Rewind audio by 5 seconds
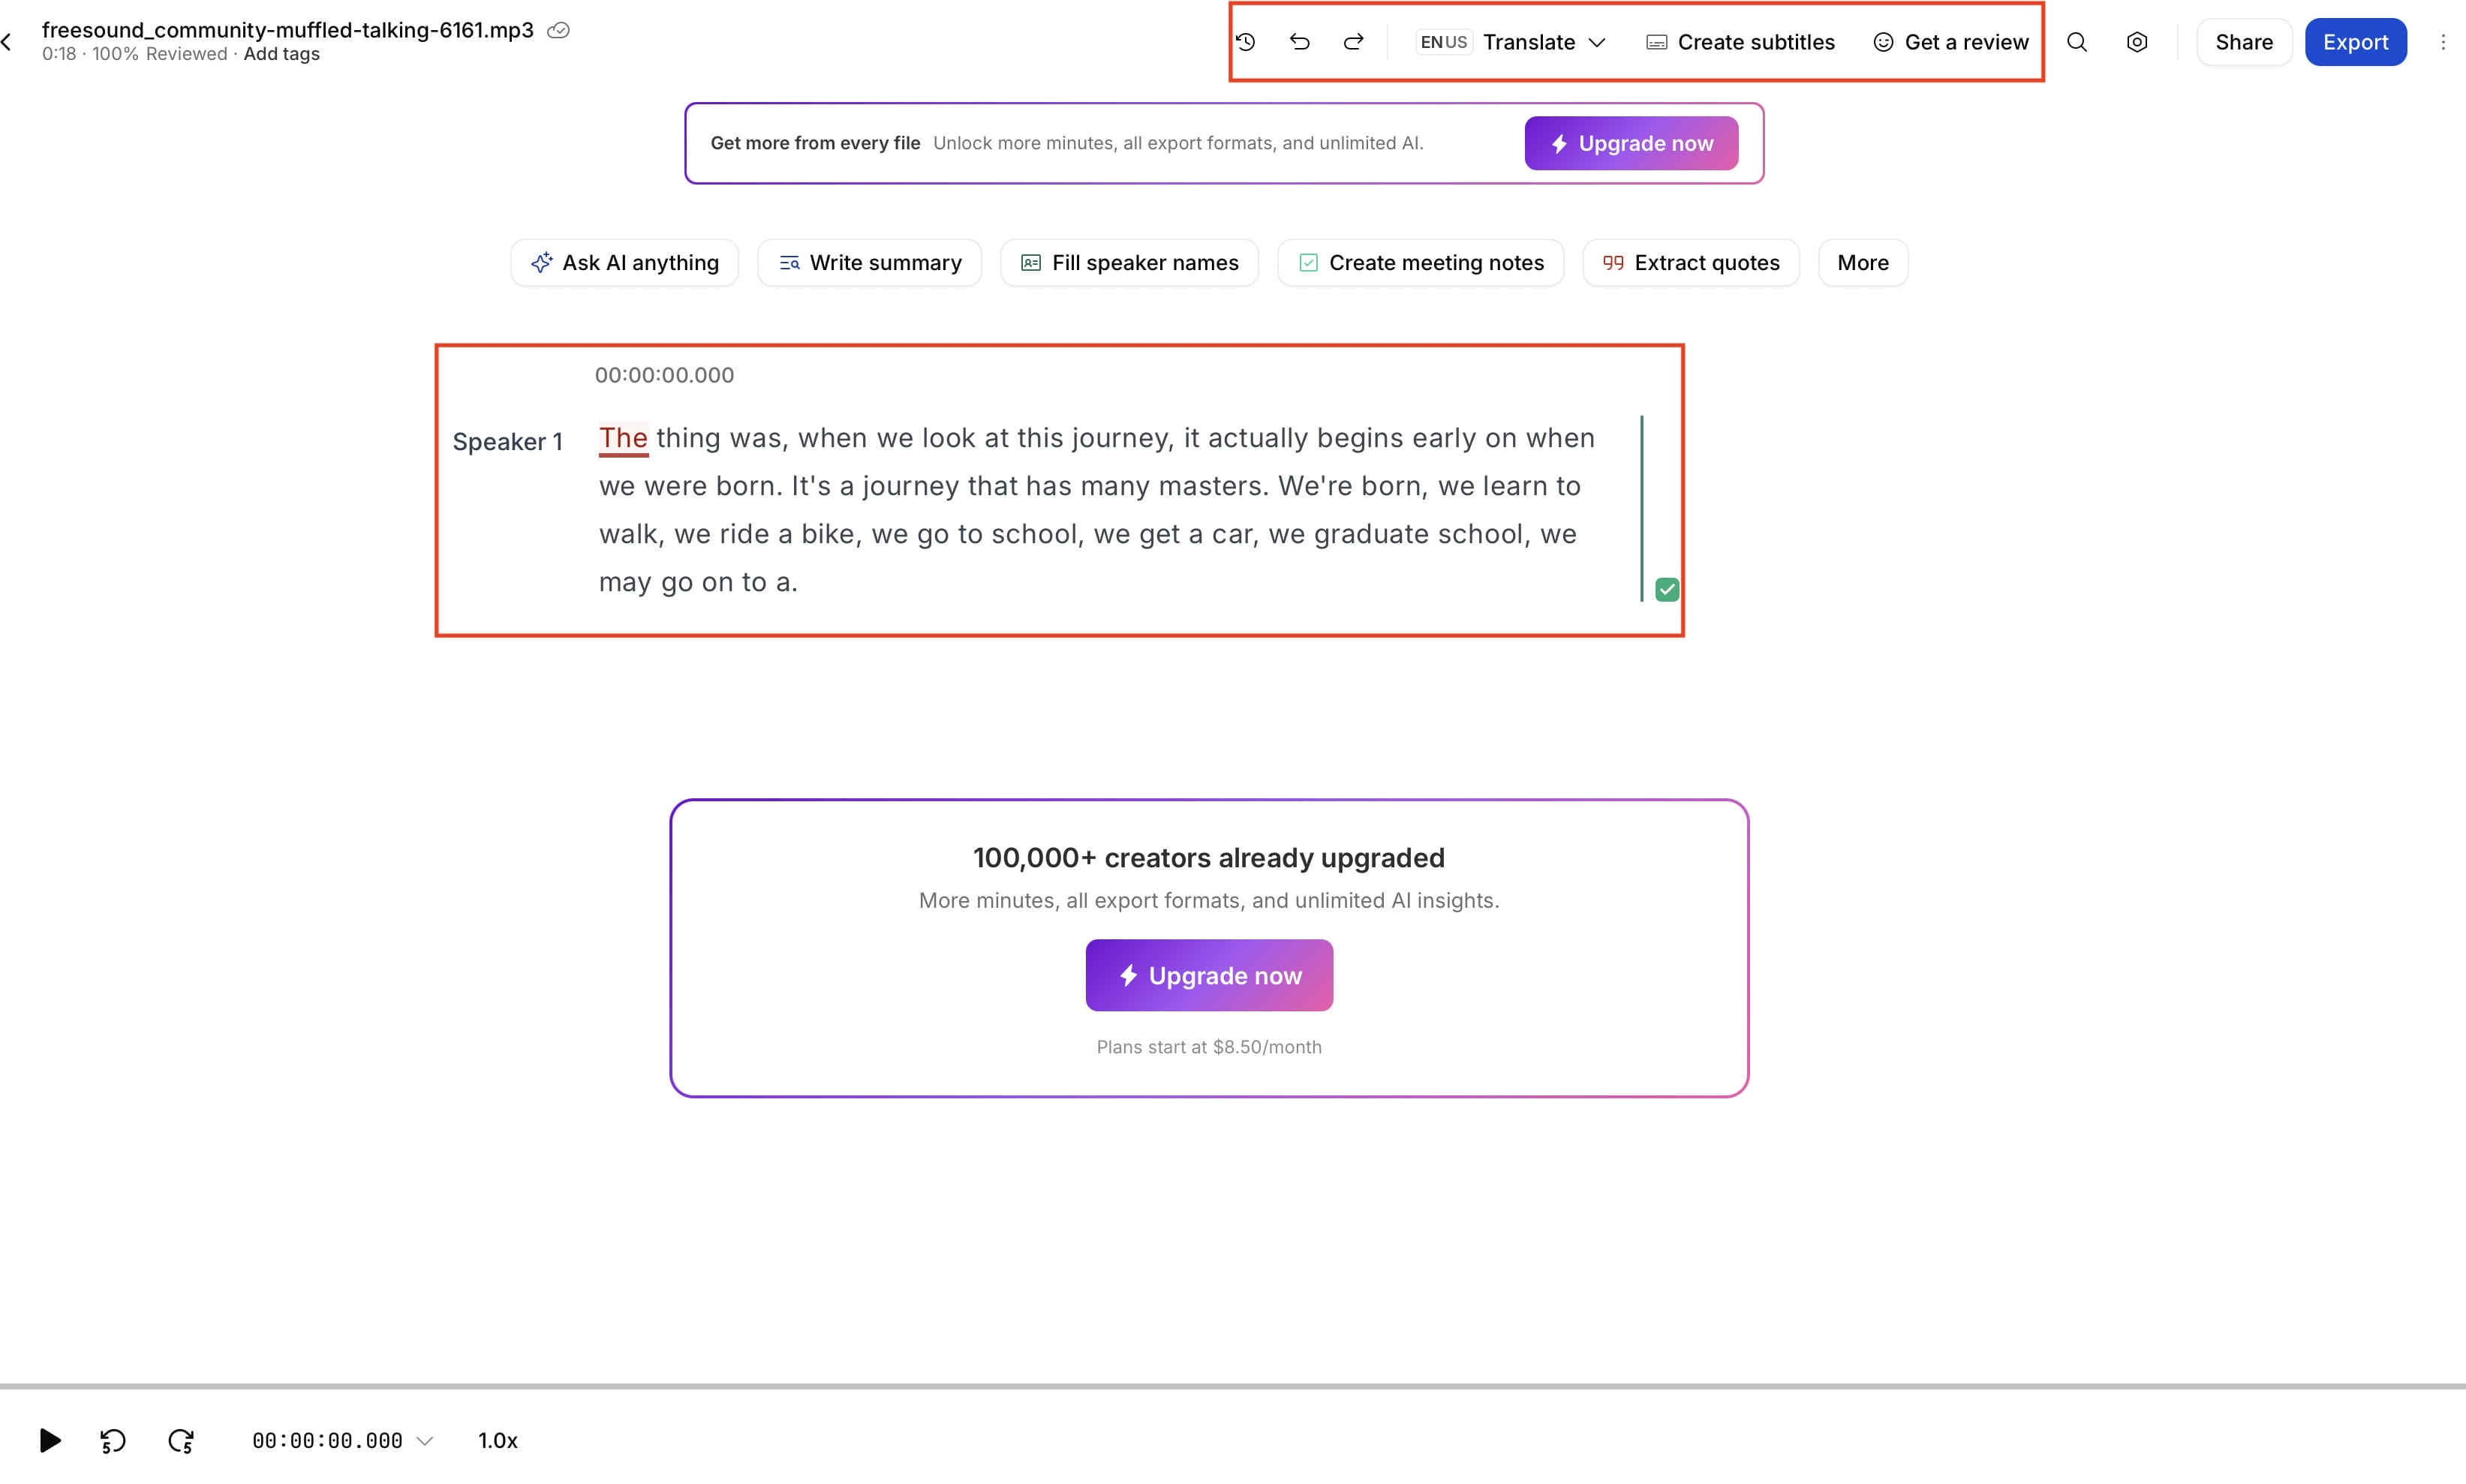 [x=113, y=1440]
